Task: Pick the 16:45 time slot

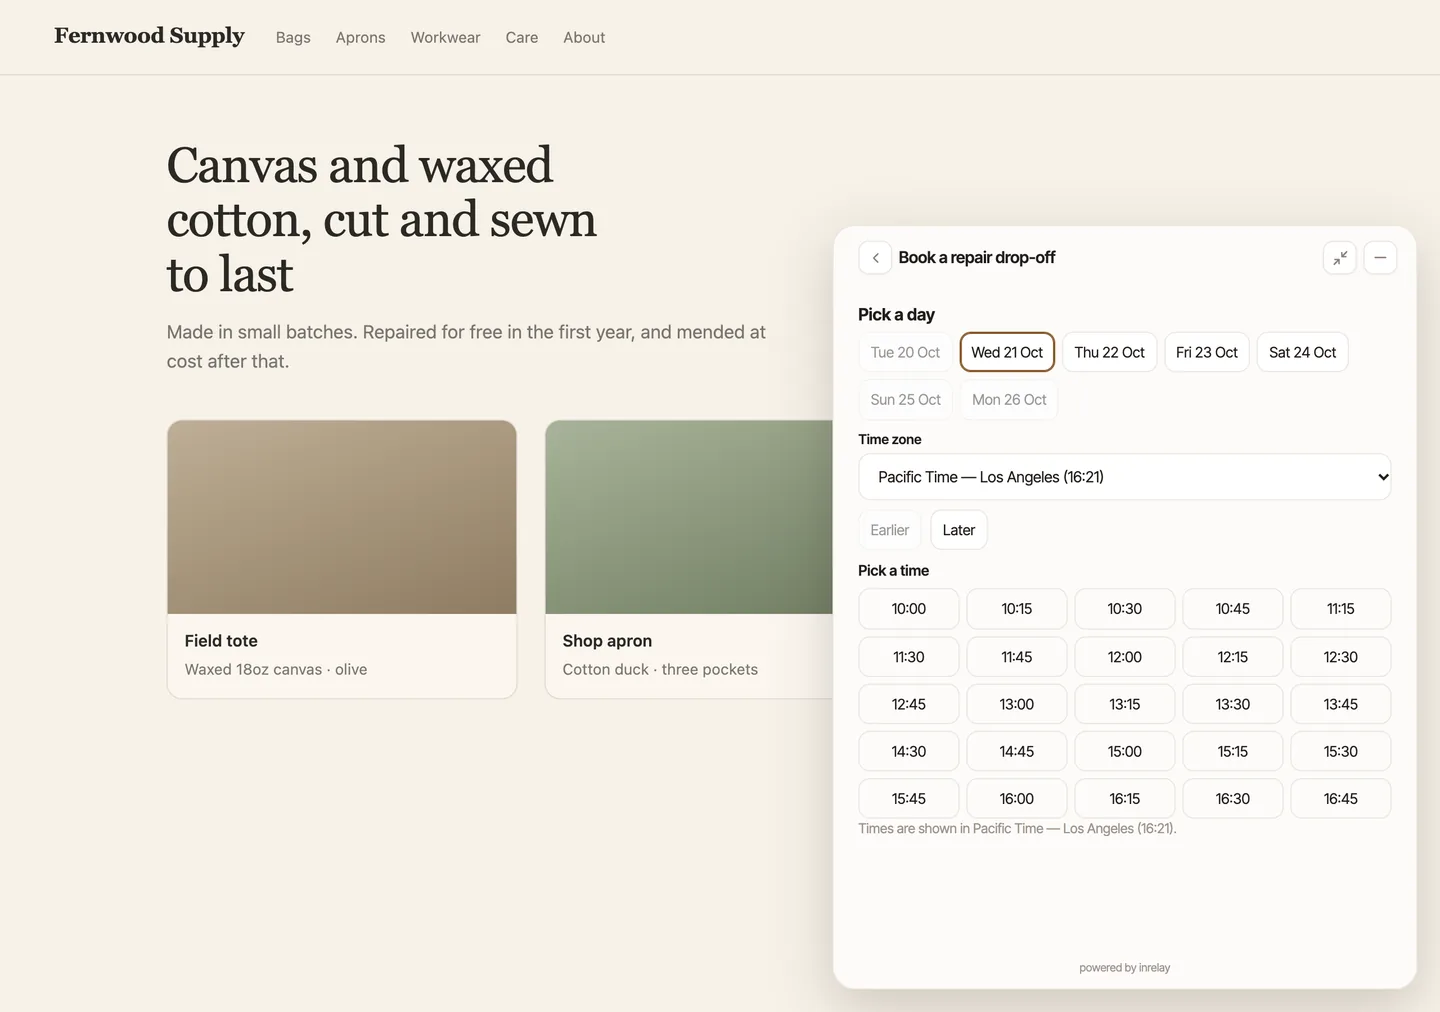Action: 1341,799
